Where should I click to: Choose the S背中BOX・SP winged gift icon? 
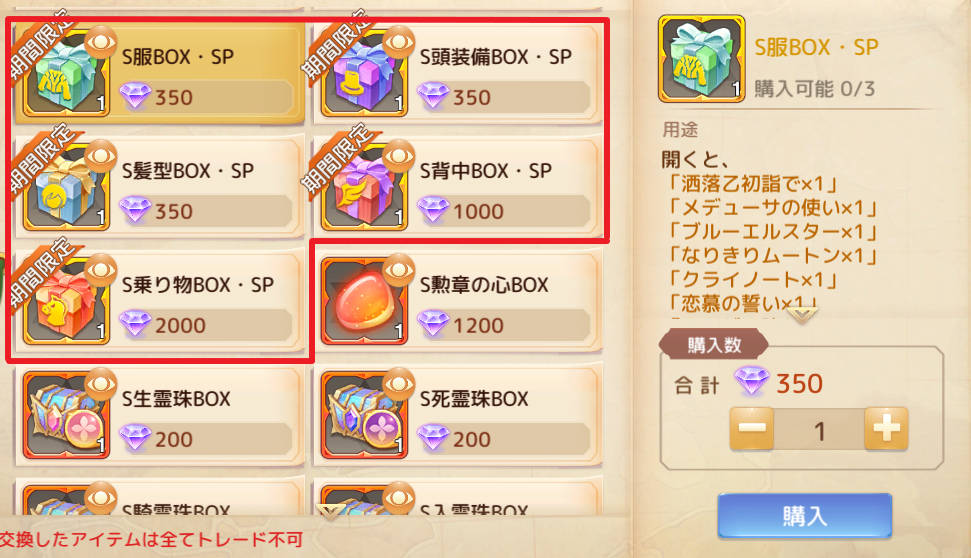point(364,188)
